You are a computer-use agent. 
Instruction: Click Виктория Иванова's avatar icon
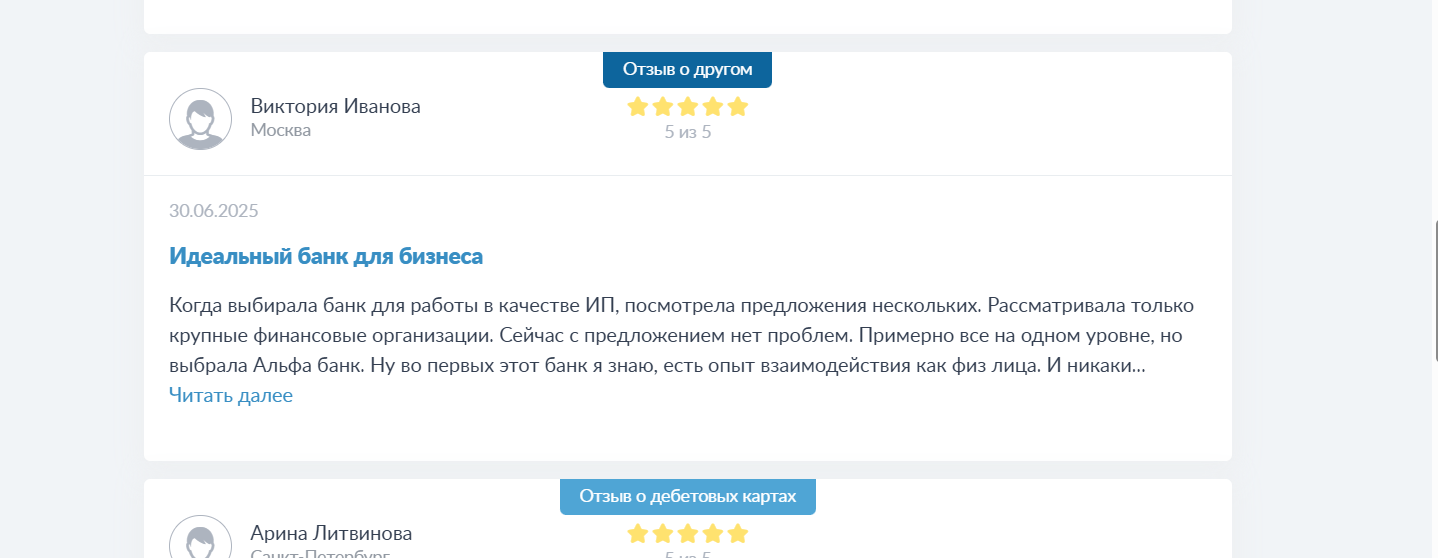200,119
